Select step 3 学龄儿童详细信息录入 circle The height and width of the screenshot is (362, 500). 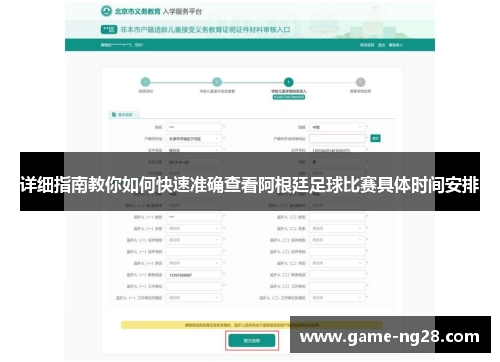(289, 82)
